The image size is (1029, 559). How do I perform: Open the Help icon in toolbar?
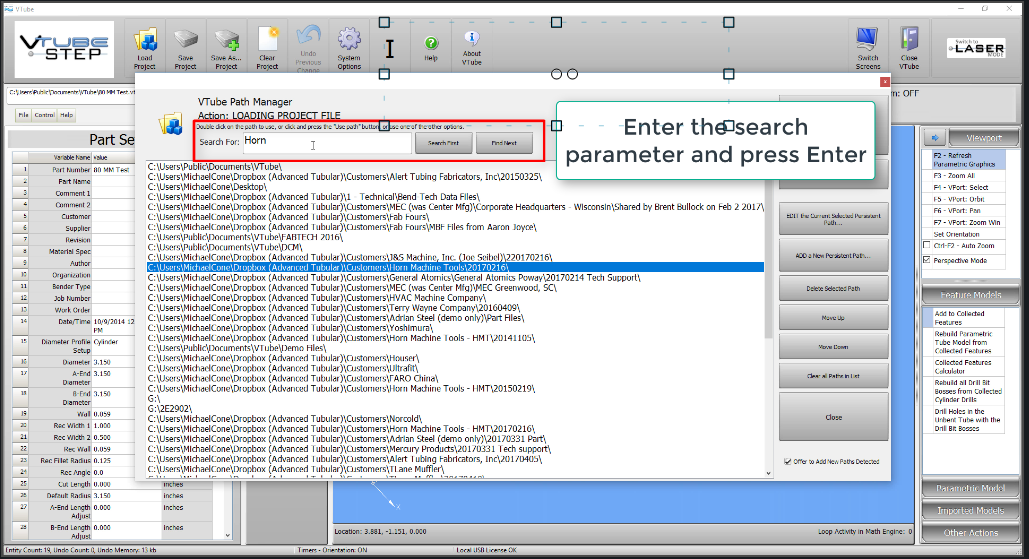pos(431,44)
